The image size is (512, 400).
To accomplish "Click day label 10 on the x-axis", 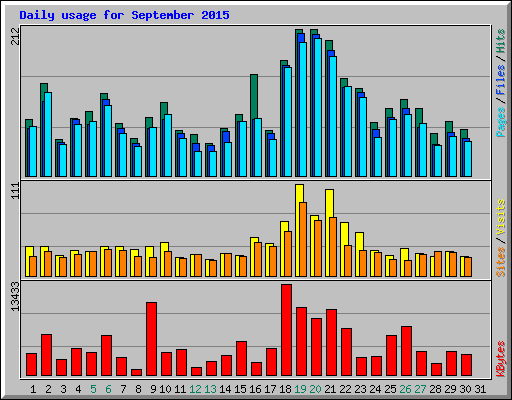I will point(165,389).
